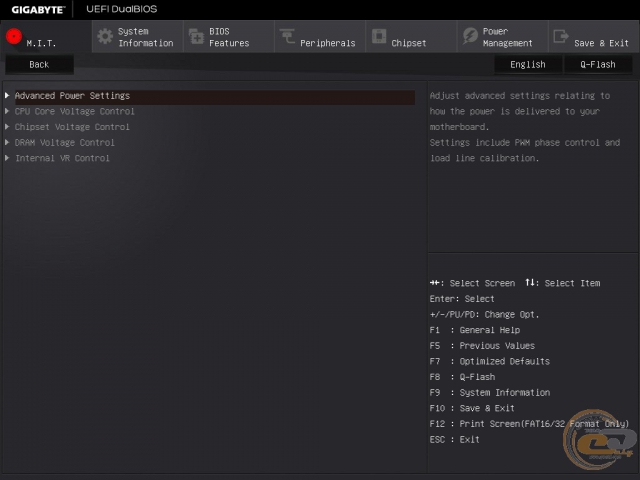Click the red M.I.T. icon
The image size is (640, 480).
click(14, 36)
